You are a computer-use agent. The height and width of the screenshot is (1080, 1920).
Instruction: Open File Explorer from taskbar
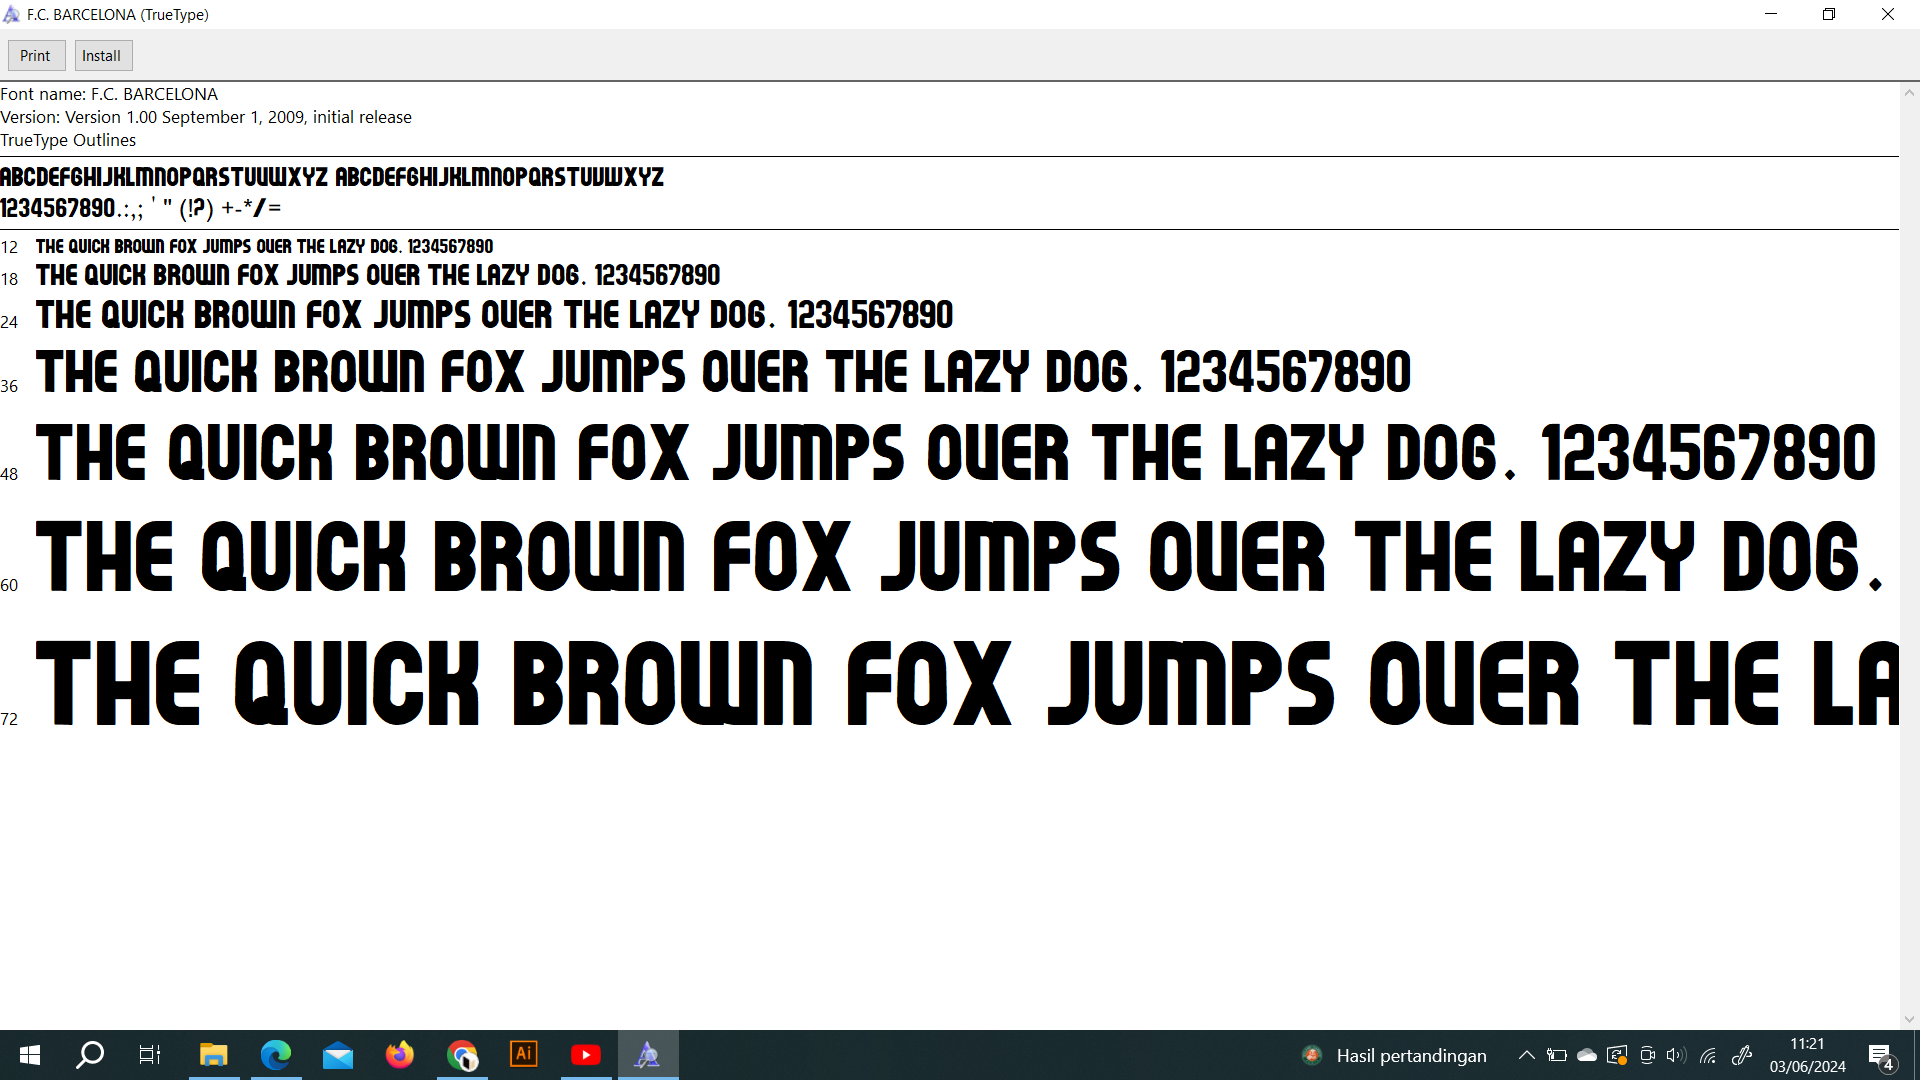[213, 1055]
